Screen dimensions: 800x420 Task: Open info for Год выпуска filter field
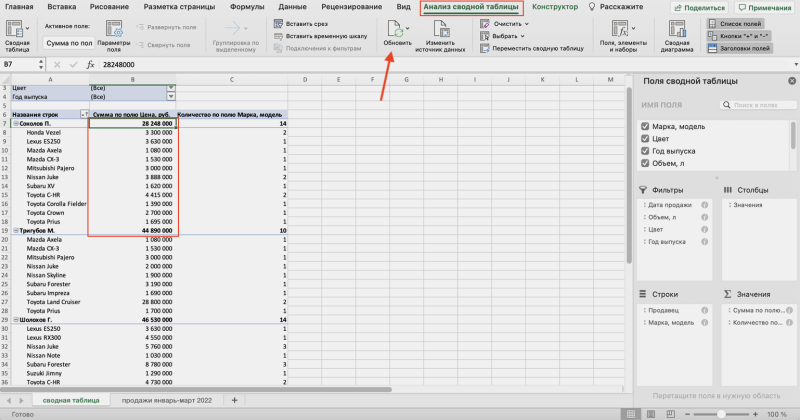pos(705,241)
